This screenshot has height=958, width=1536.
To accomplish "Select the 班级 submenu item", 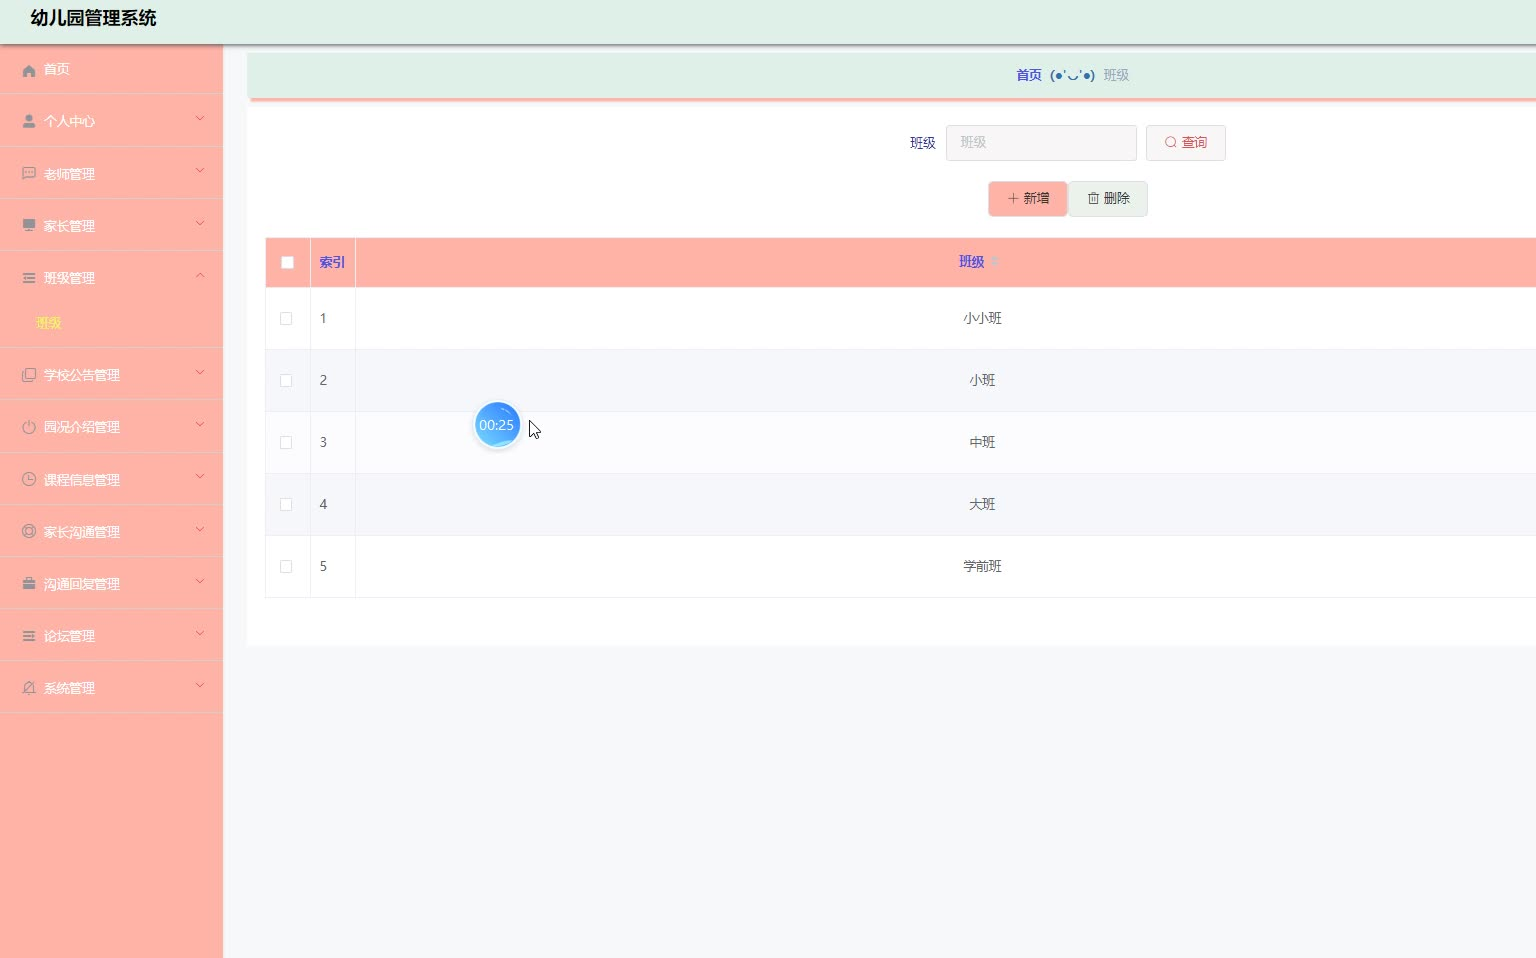I will [x=111, y=323].
